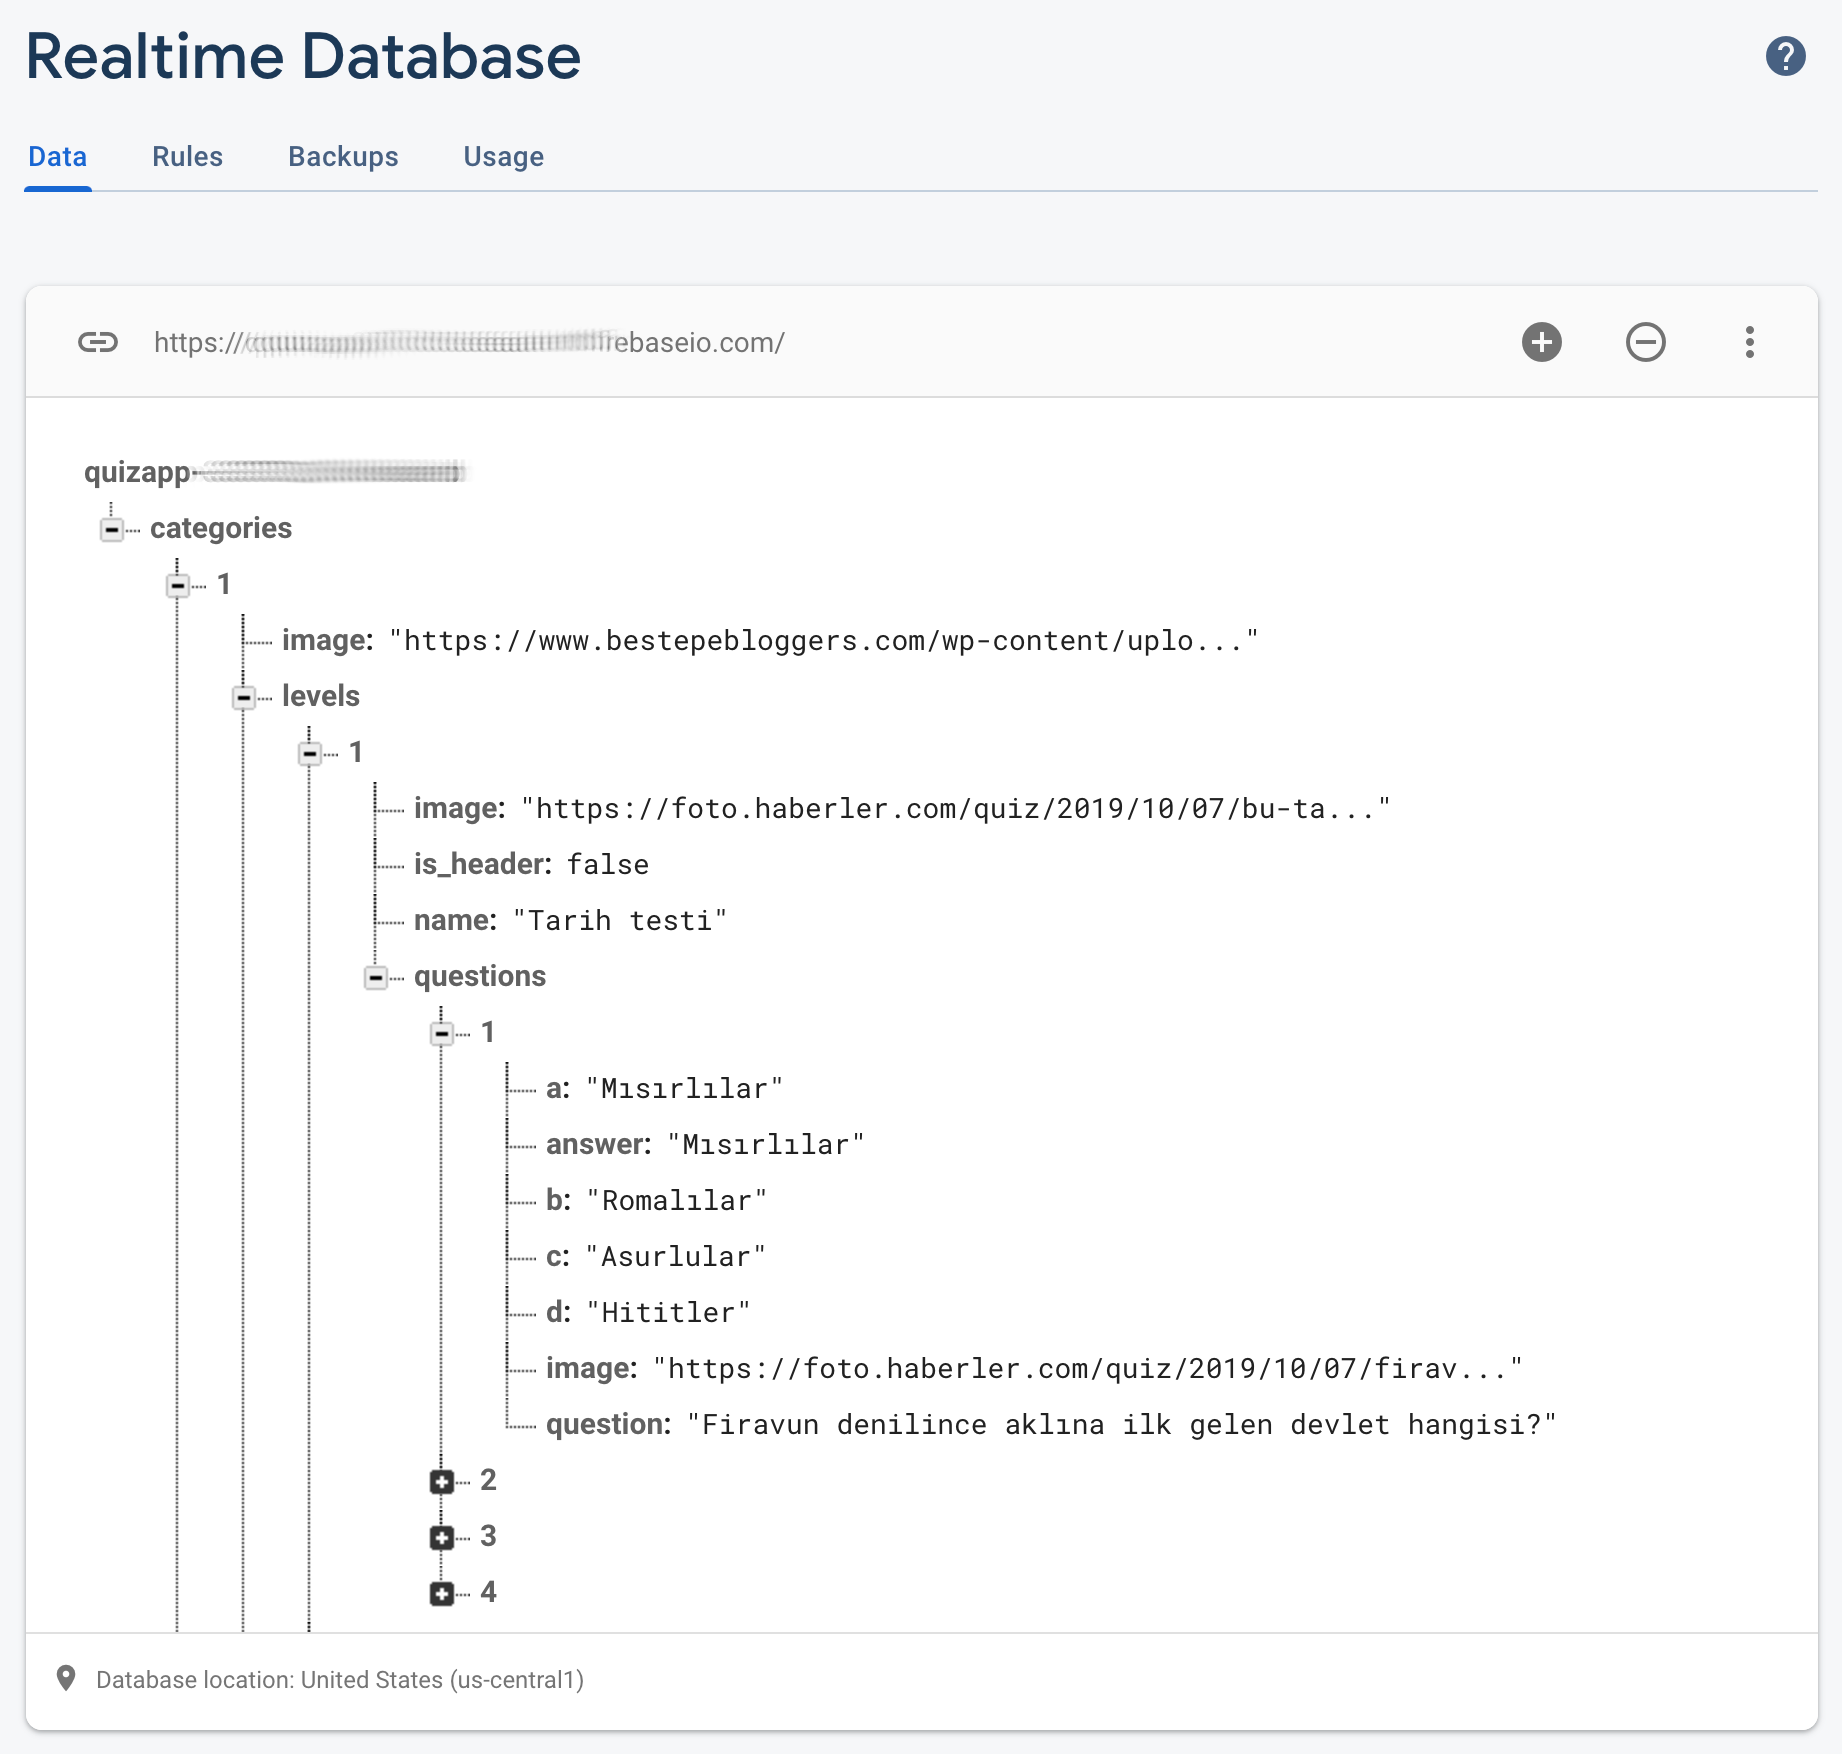This screenshot has height=1754, width=1842.
Task: Switch to the Data tab
Action: pos(58,157)
